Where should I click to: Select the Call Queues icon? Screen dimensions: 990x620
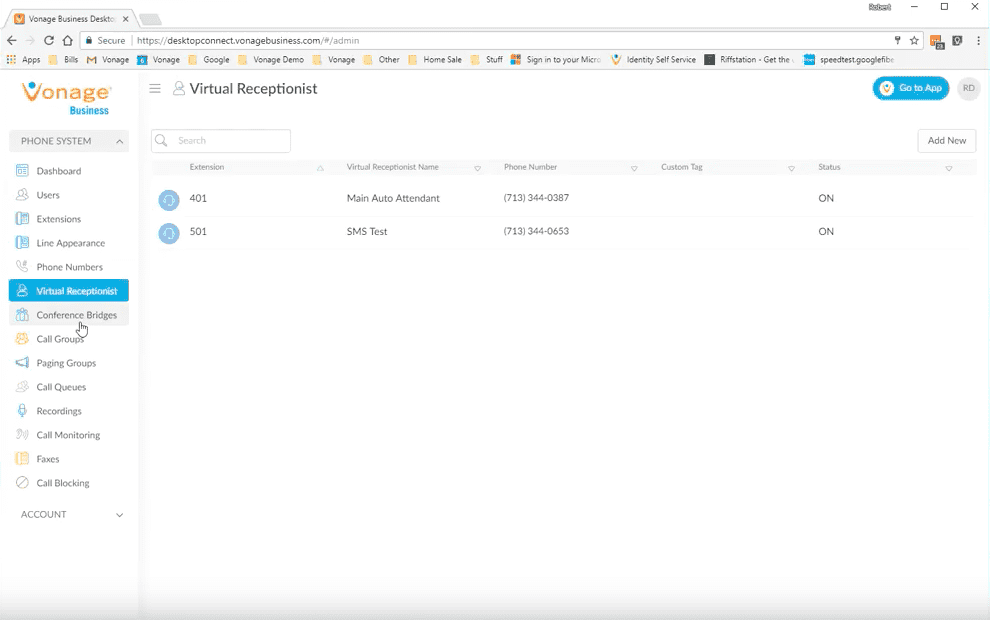click(22, 386)
